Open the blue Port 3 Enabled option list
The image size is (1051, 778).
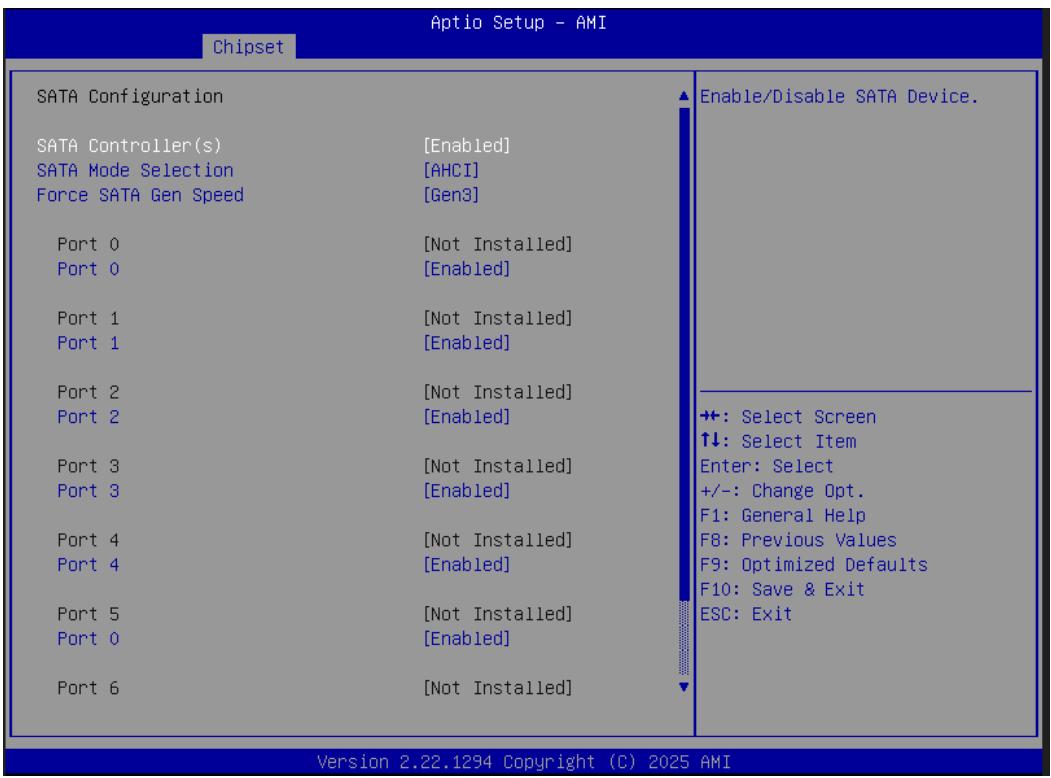click(467, 491)
